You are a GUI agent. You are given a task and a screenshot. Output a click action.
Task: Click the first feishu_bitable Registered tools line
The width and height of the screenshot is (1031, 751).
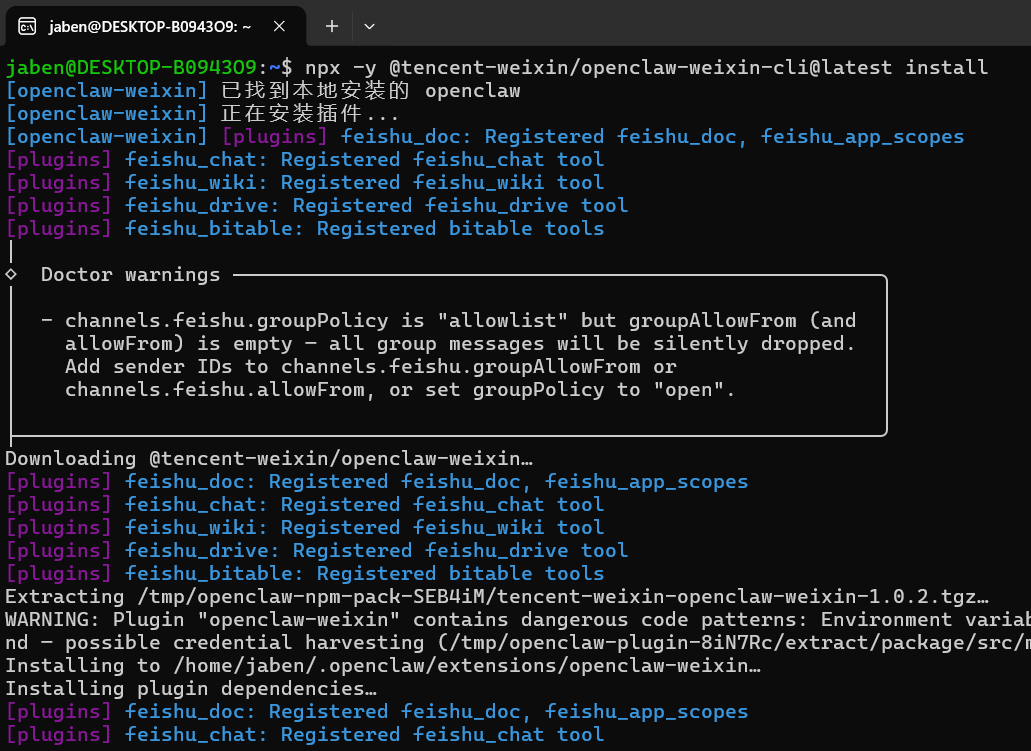tap(364, 228)
